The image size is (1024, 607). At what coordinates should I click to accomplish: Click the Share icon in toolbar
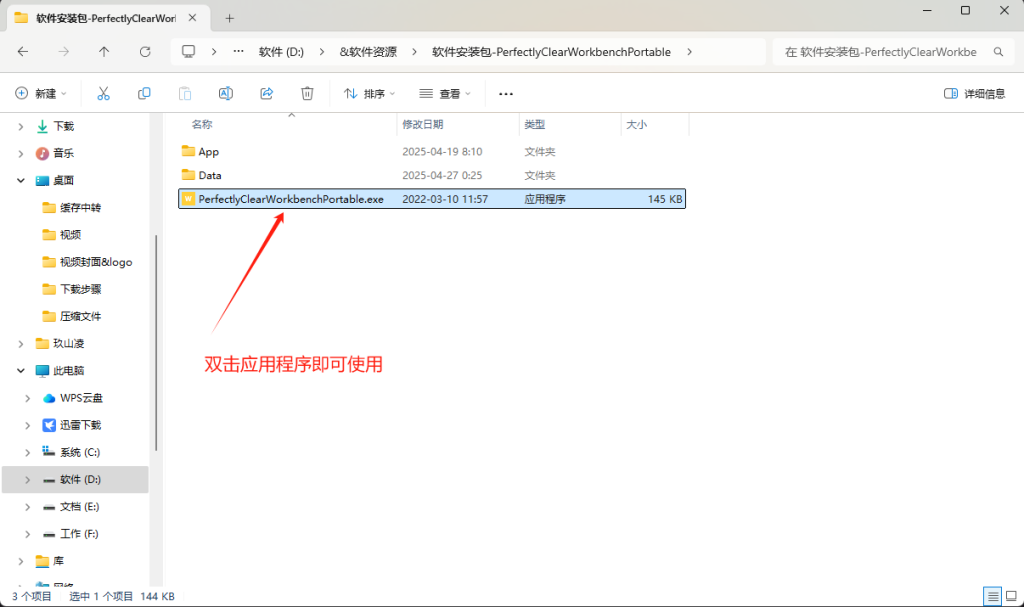tap(267, 93)
